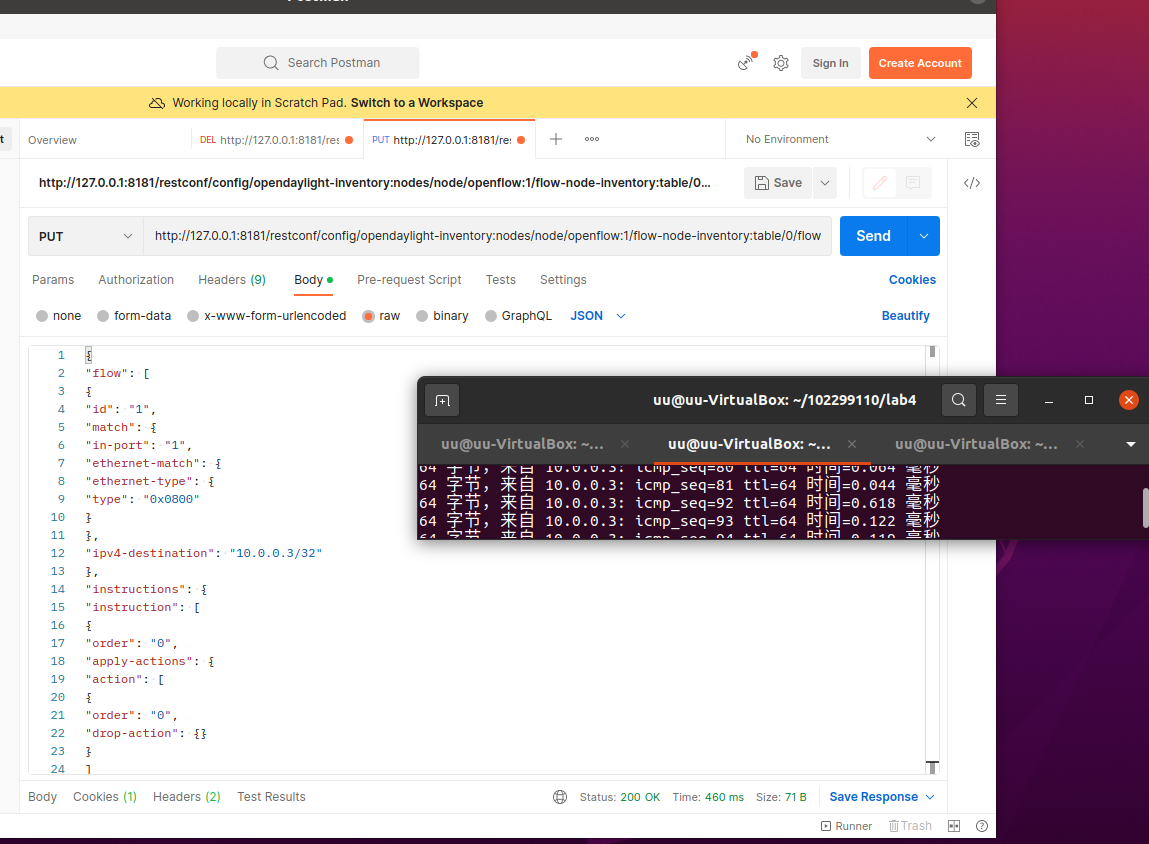Open the JSON format dropdown

pos(598,316)
